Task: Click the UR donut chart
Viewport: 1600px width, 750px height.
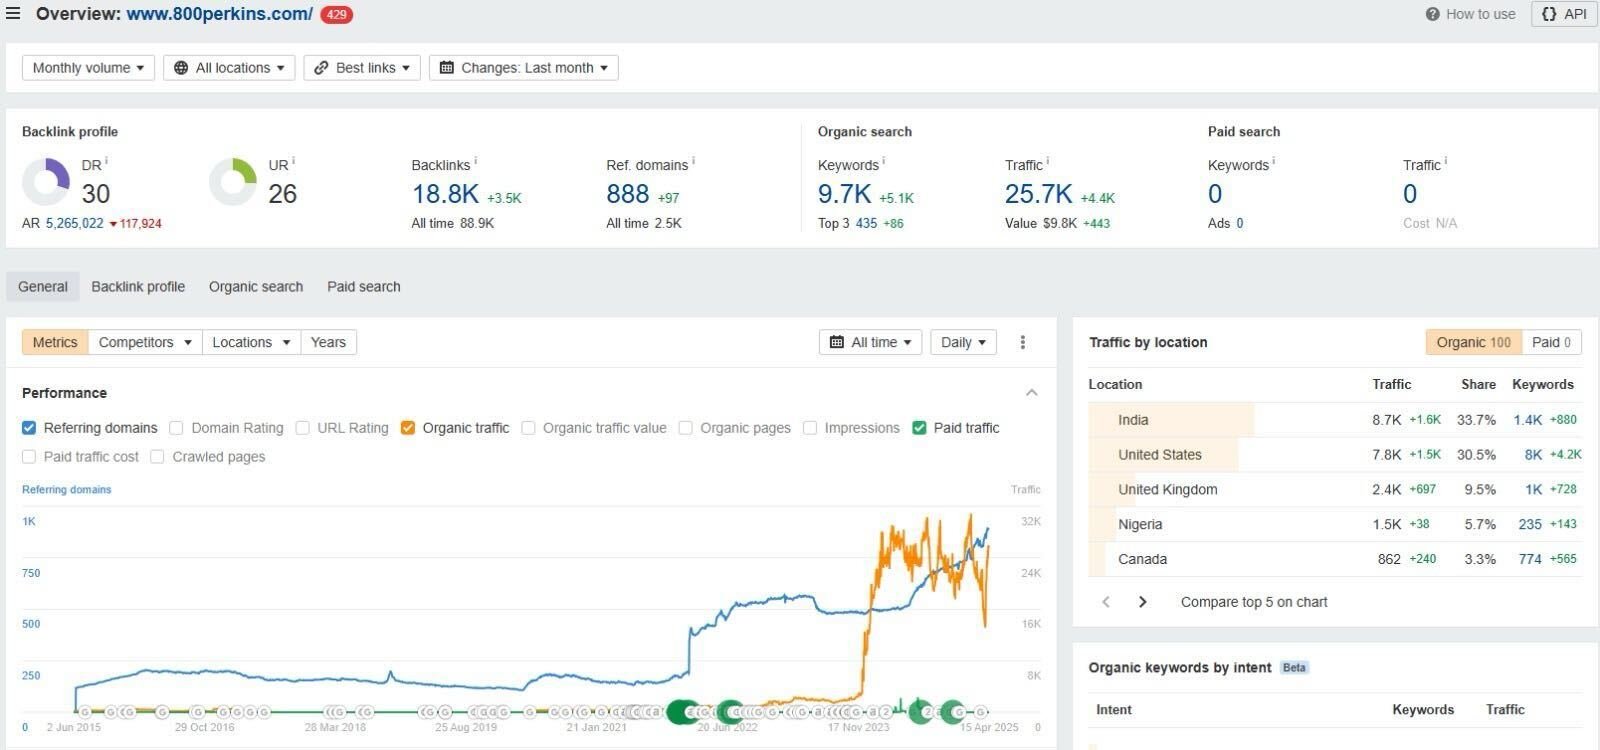Action: tap(233, 182)
